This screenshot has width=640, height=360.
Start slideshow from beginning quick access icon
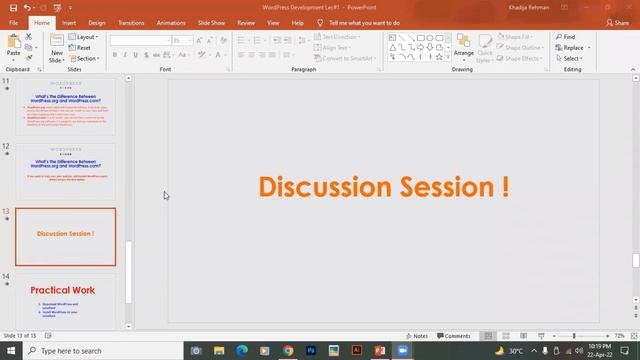pos(57,8)
